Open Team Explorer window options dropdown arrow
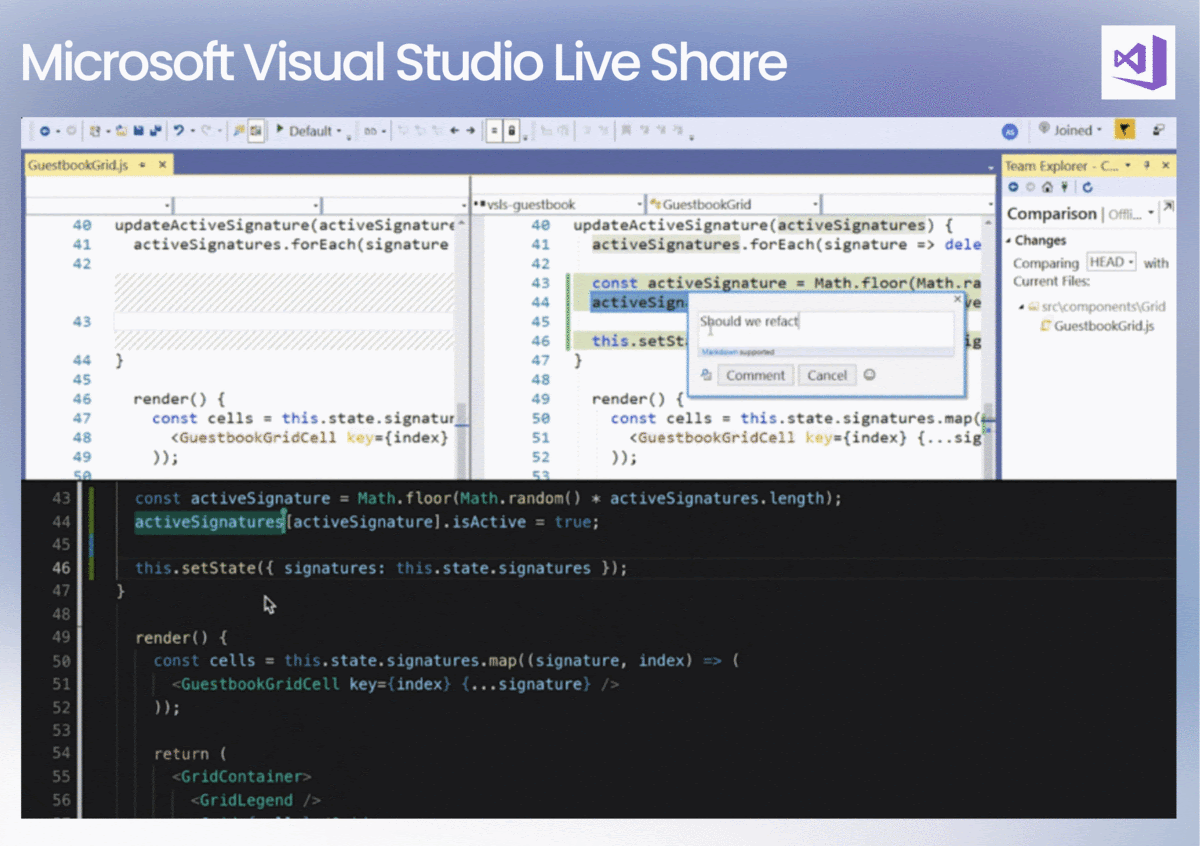Screen dimensions: 1200x846 click(x=1128, y=165)
